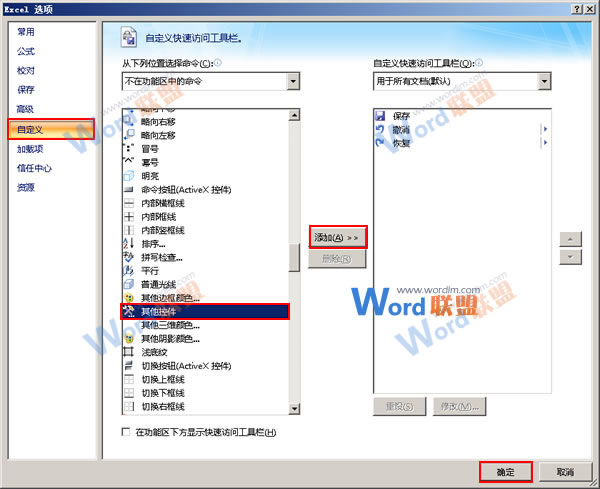Switch to the 保存 category in sidebar
This screenshot has height=489, width=600.
tap(26, 90)
